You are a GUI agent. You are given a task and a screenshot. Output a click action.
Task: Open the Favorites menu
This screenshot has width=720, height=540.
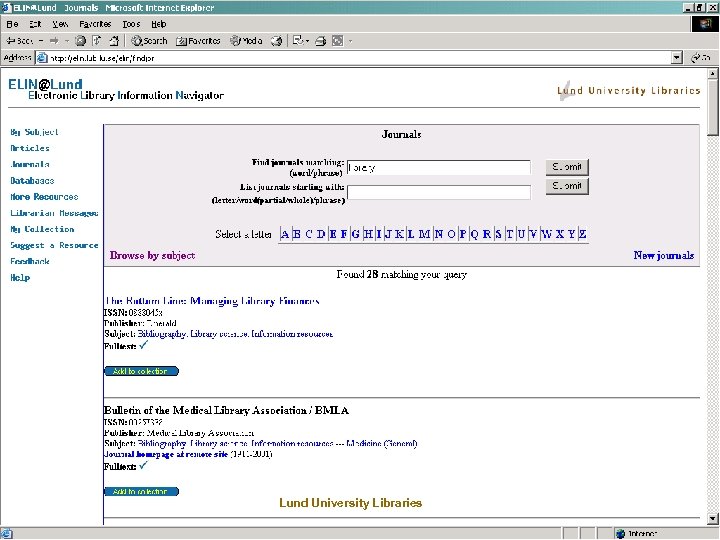tap(96, 24)
